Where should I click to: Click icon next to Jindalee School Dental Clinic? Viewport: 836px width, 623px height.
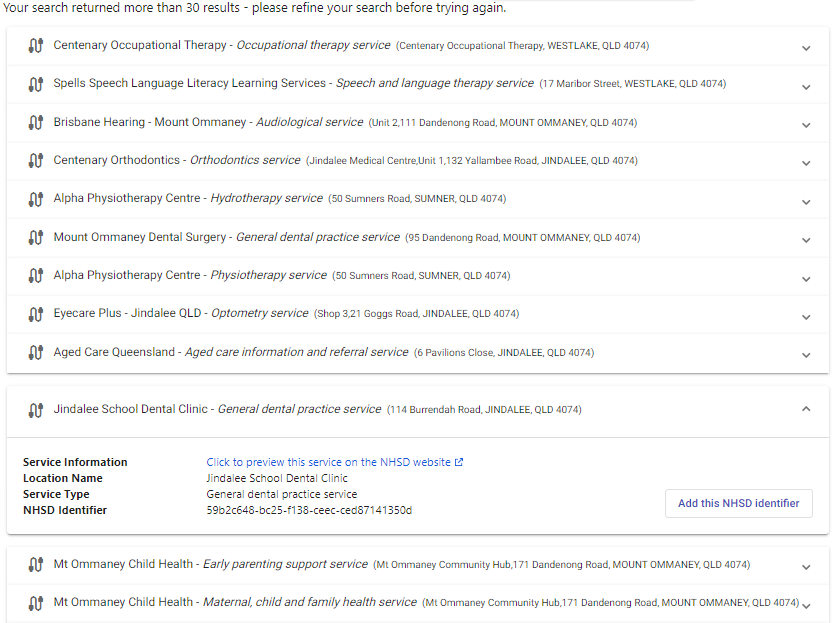[x=36, y=410]
